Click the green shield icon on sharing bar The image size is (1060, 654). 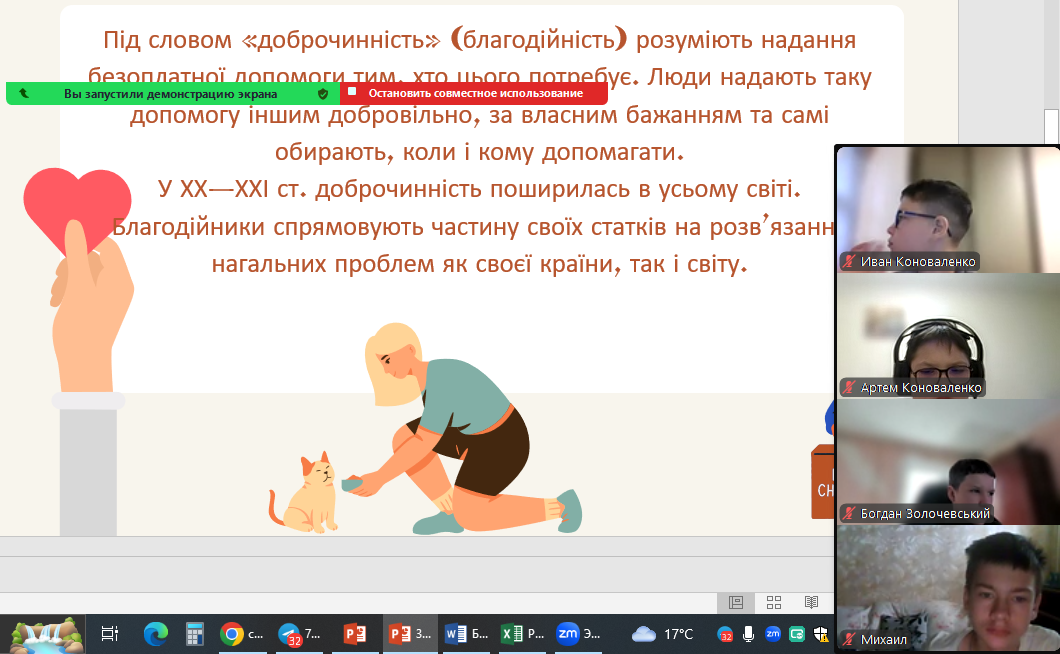(x=323, y=93)
